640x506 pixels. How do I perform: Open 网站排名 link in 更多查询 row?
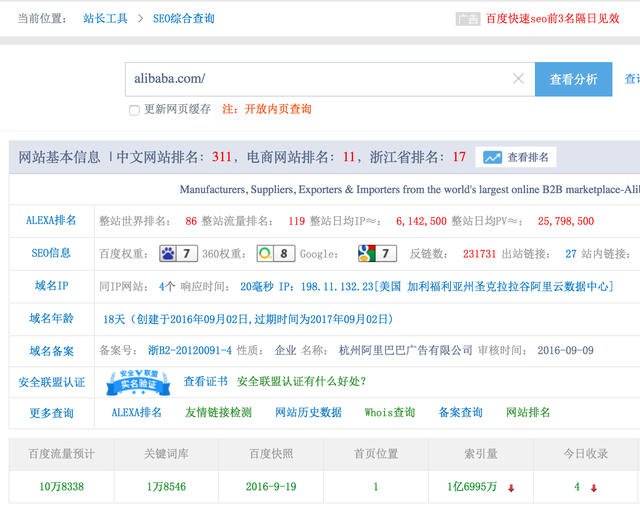click(528, 412)
